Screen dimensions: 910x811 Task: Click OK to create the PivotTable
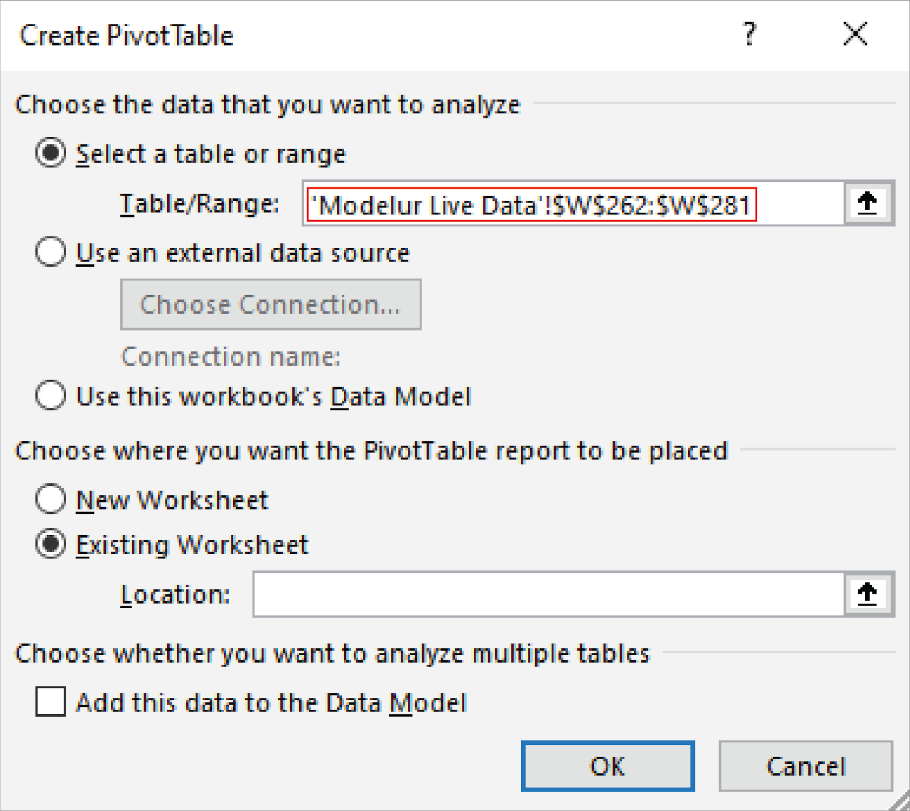point(607,765)
